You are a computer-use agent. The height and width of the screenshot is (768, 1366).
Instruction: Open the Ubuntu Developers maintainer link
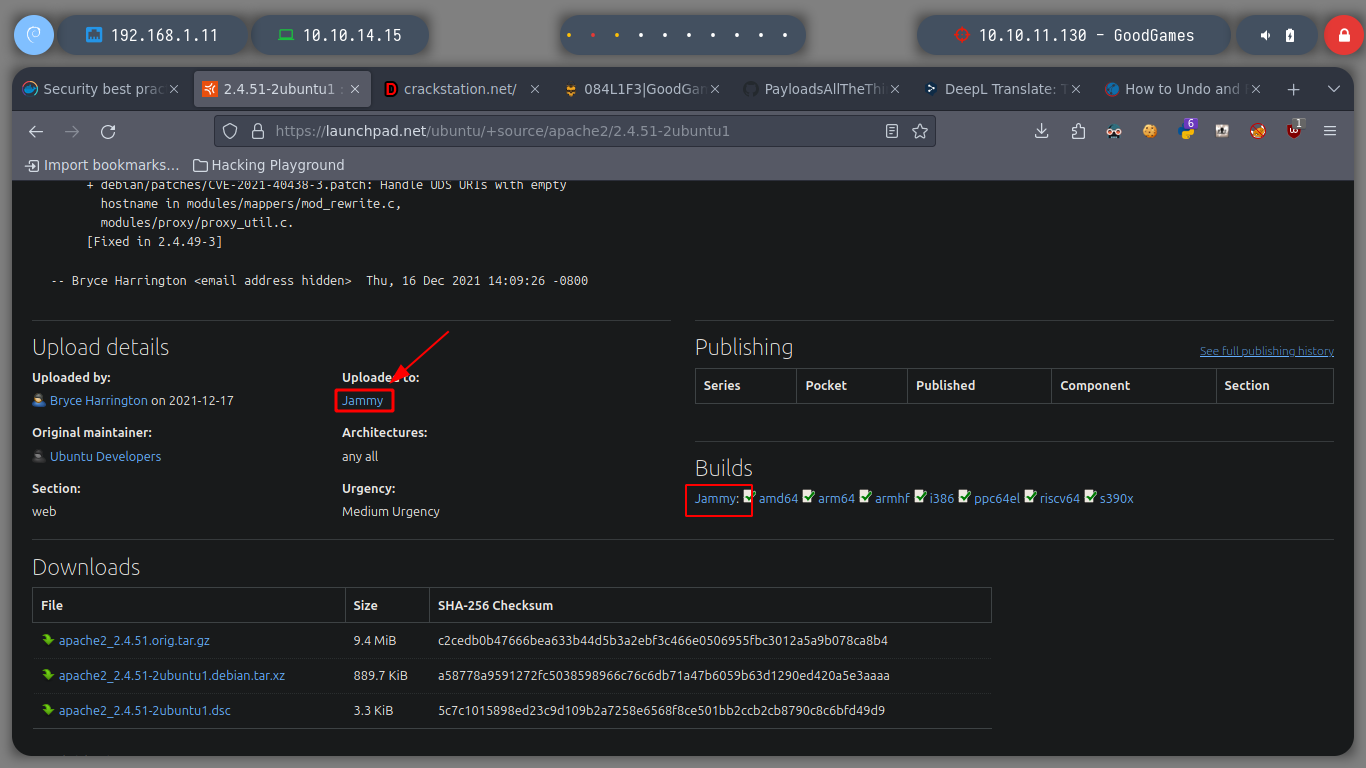tap(105, 456)
